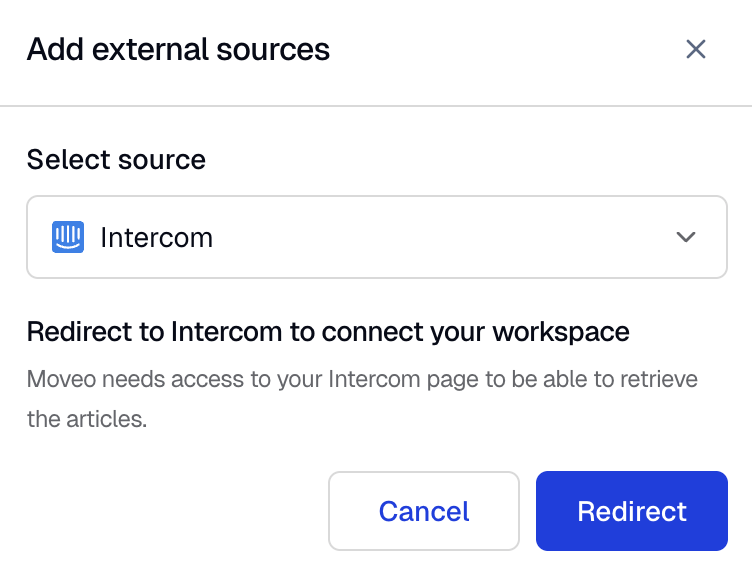Click the Redirect to Intercom heading

pos(328,332)
